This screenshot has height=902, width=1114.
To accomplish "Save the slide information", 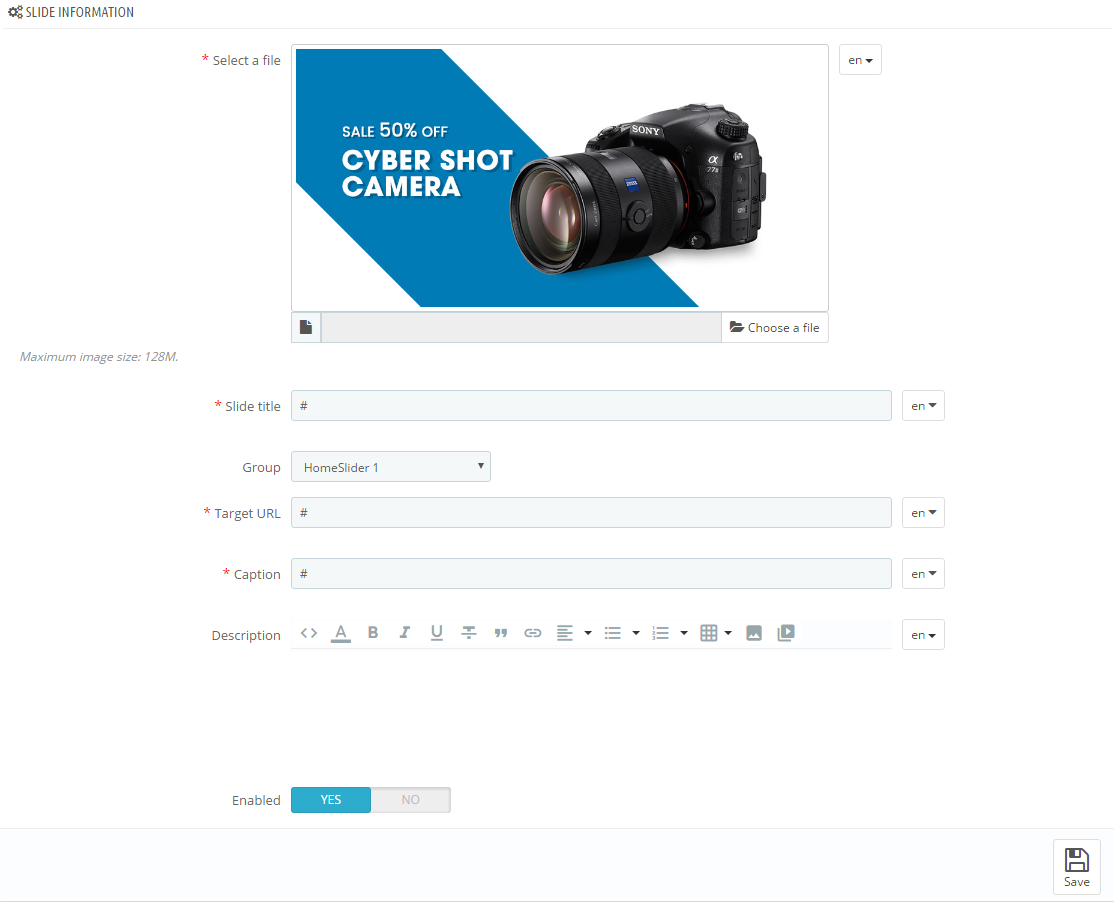I will pos(1076,867).
